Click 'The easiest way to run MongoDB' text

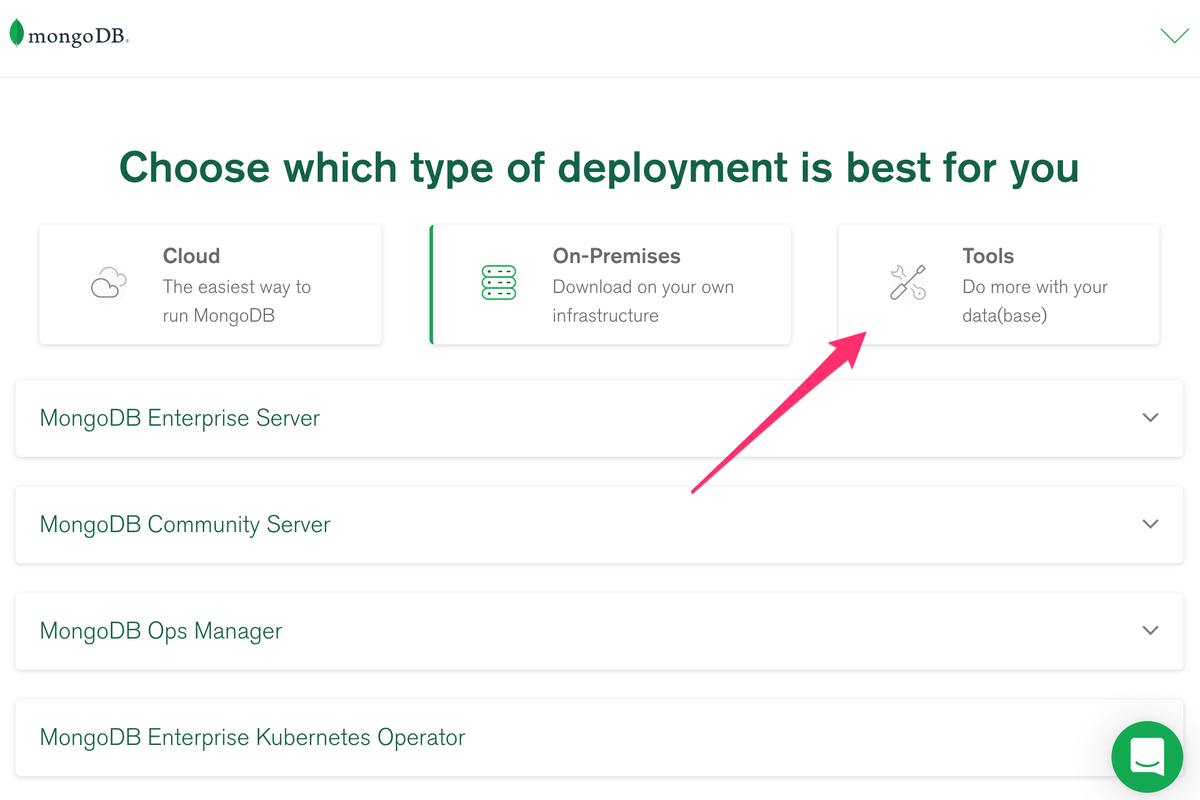[x=237, y=301]
